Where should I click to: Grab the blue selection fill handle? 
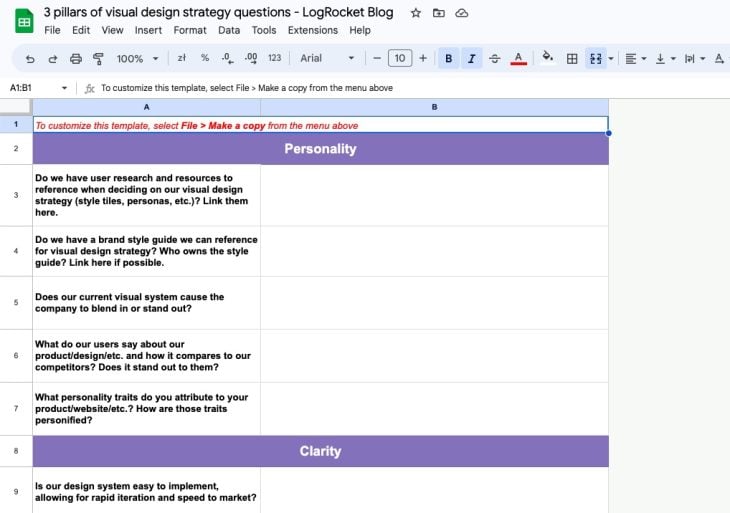click(x=608, y=133)
